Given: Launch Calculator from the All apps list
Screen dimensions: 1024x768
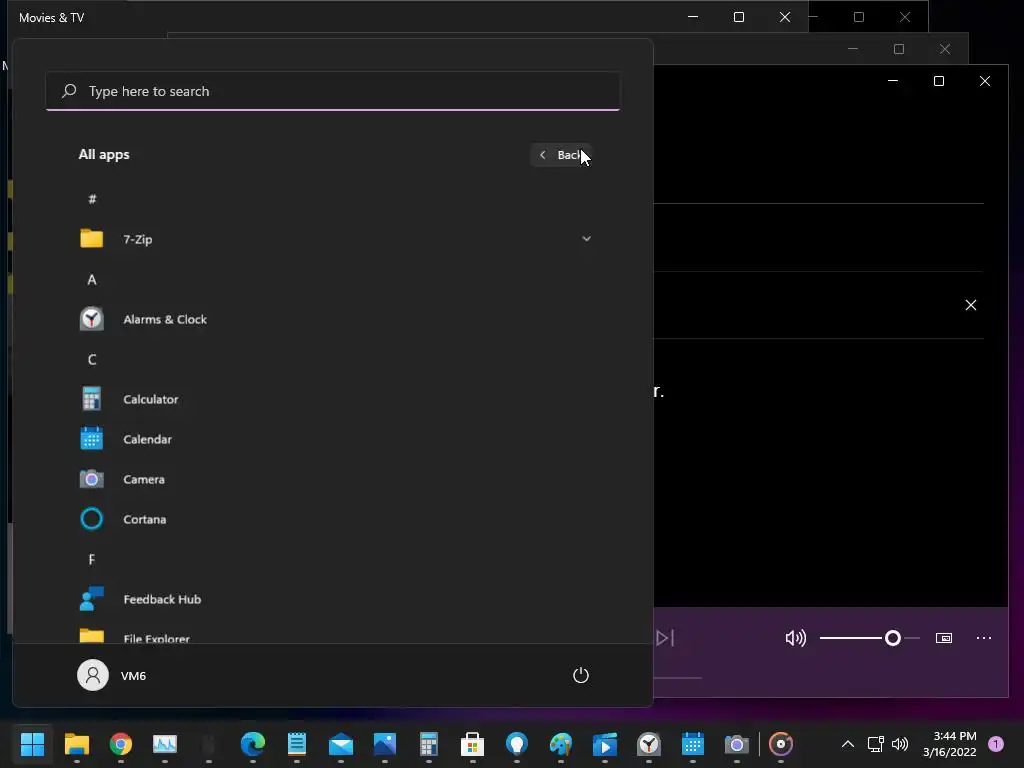Looking at the screenshot, I should pos(333,399).
